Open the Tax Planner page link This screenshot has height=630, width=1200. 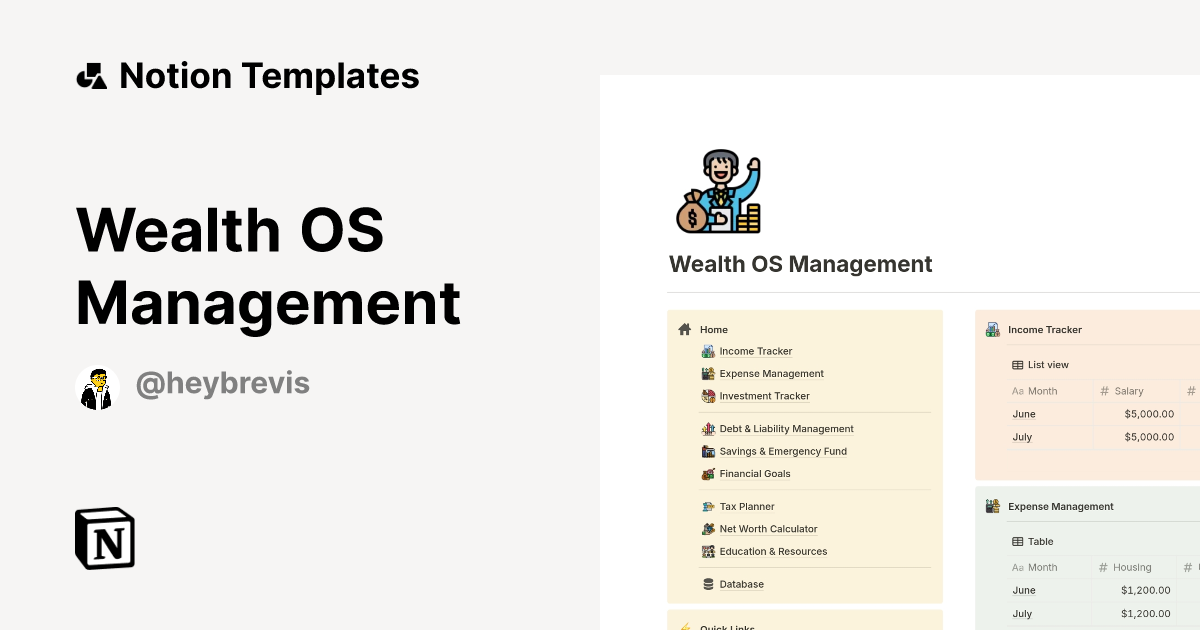click(x=746, y=506)
